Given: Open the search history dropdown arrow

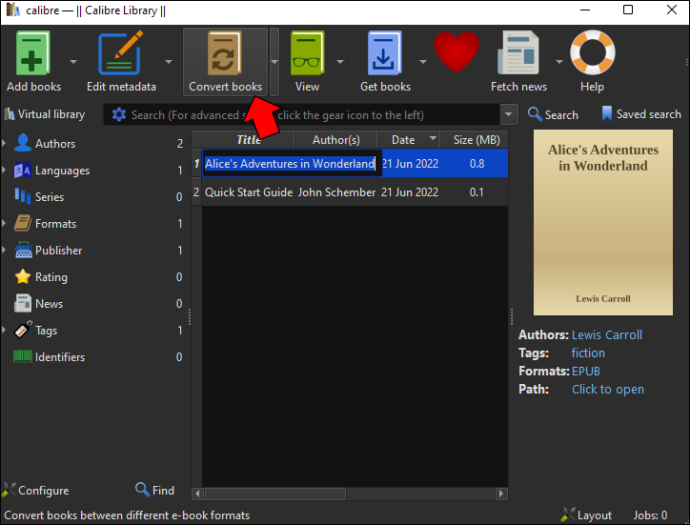Looking at the screenshot, I should (508, 114).
